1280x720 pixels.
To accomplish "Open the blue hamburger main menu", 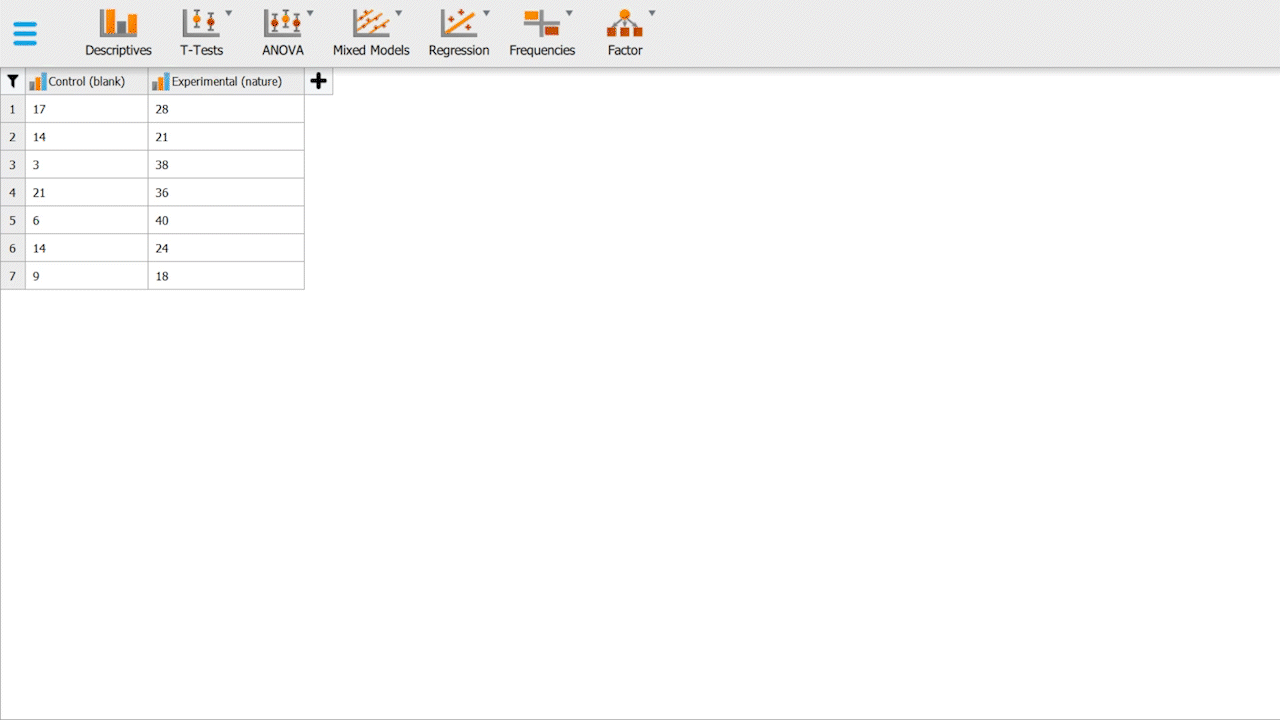I will [25, 34].
